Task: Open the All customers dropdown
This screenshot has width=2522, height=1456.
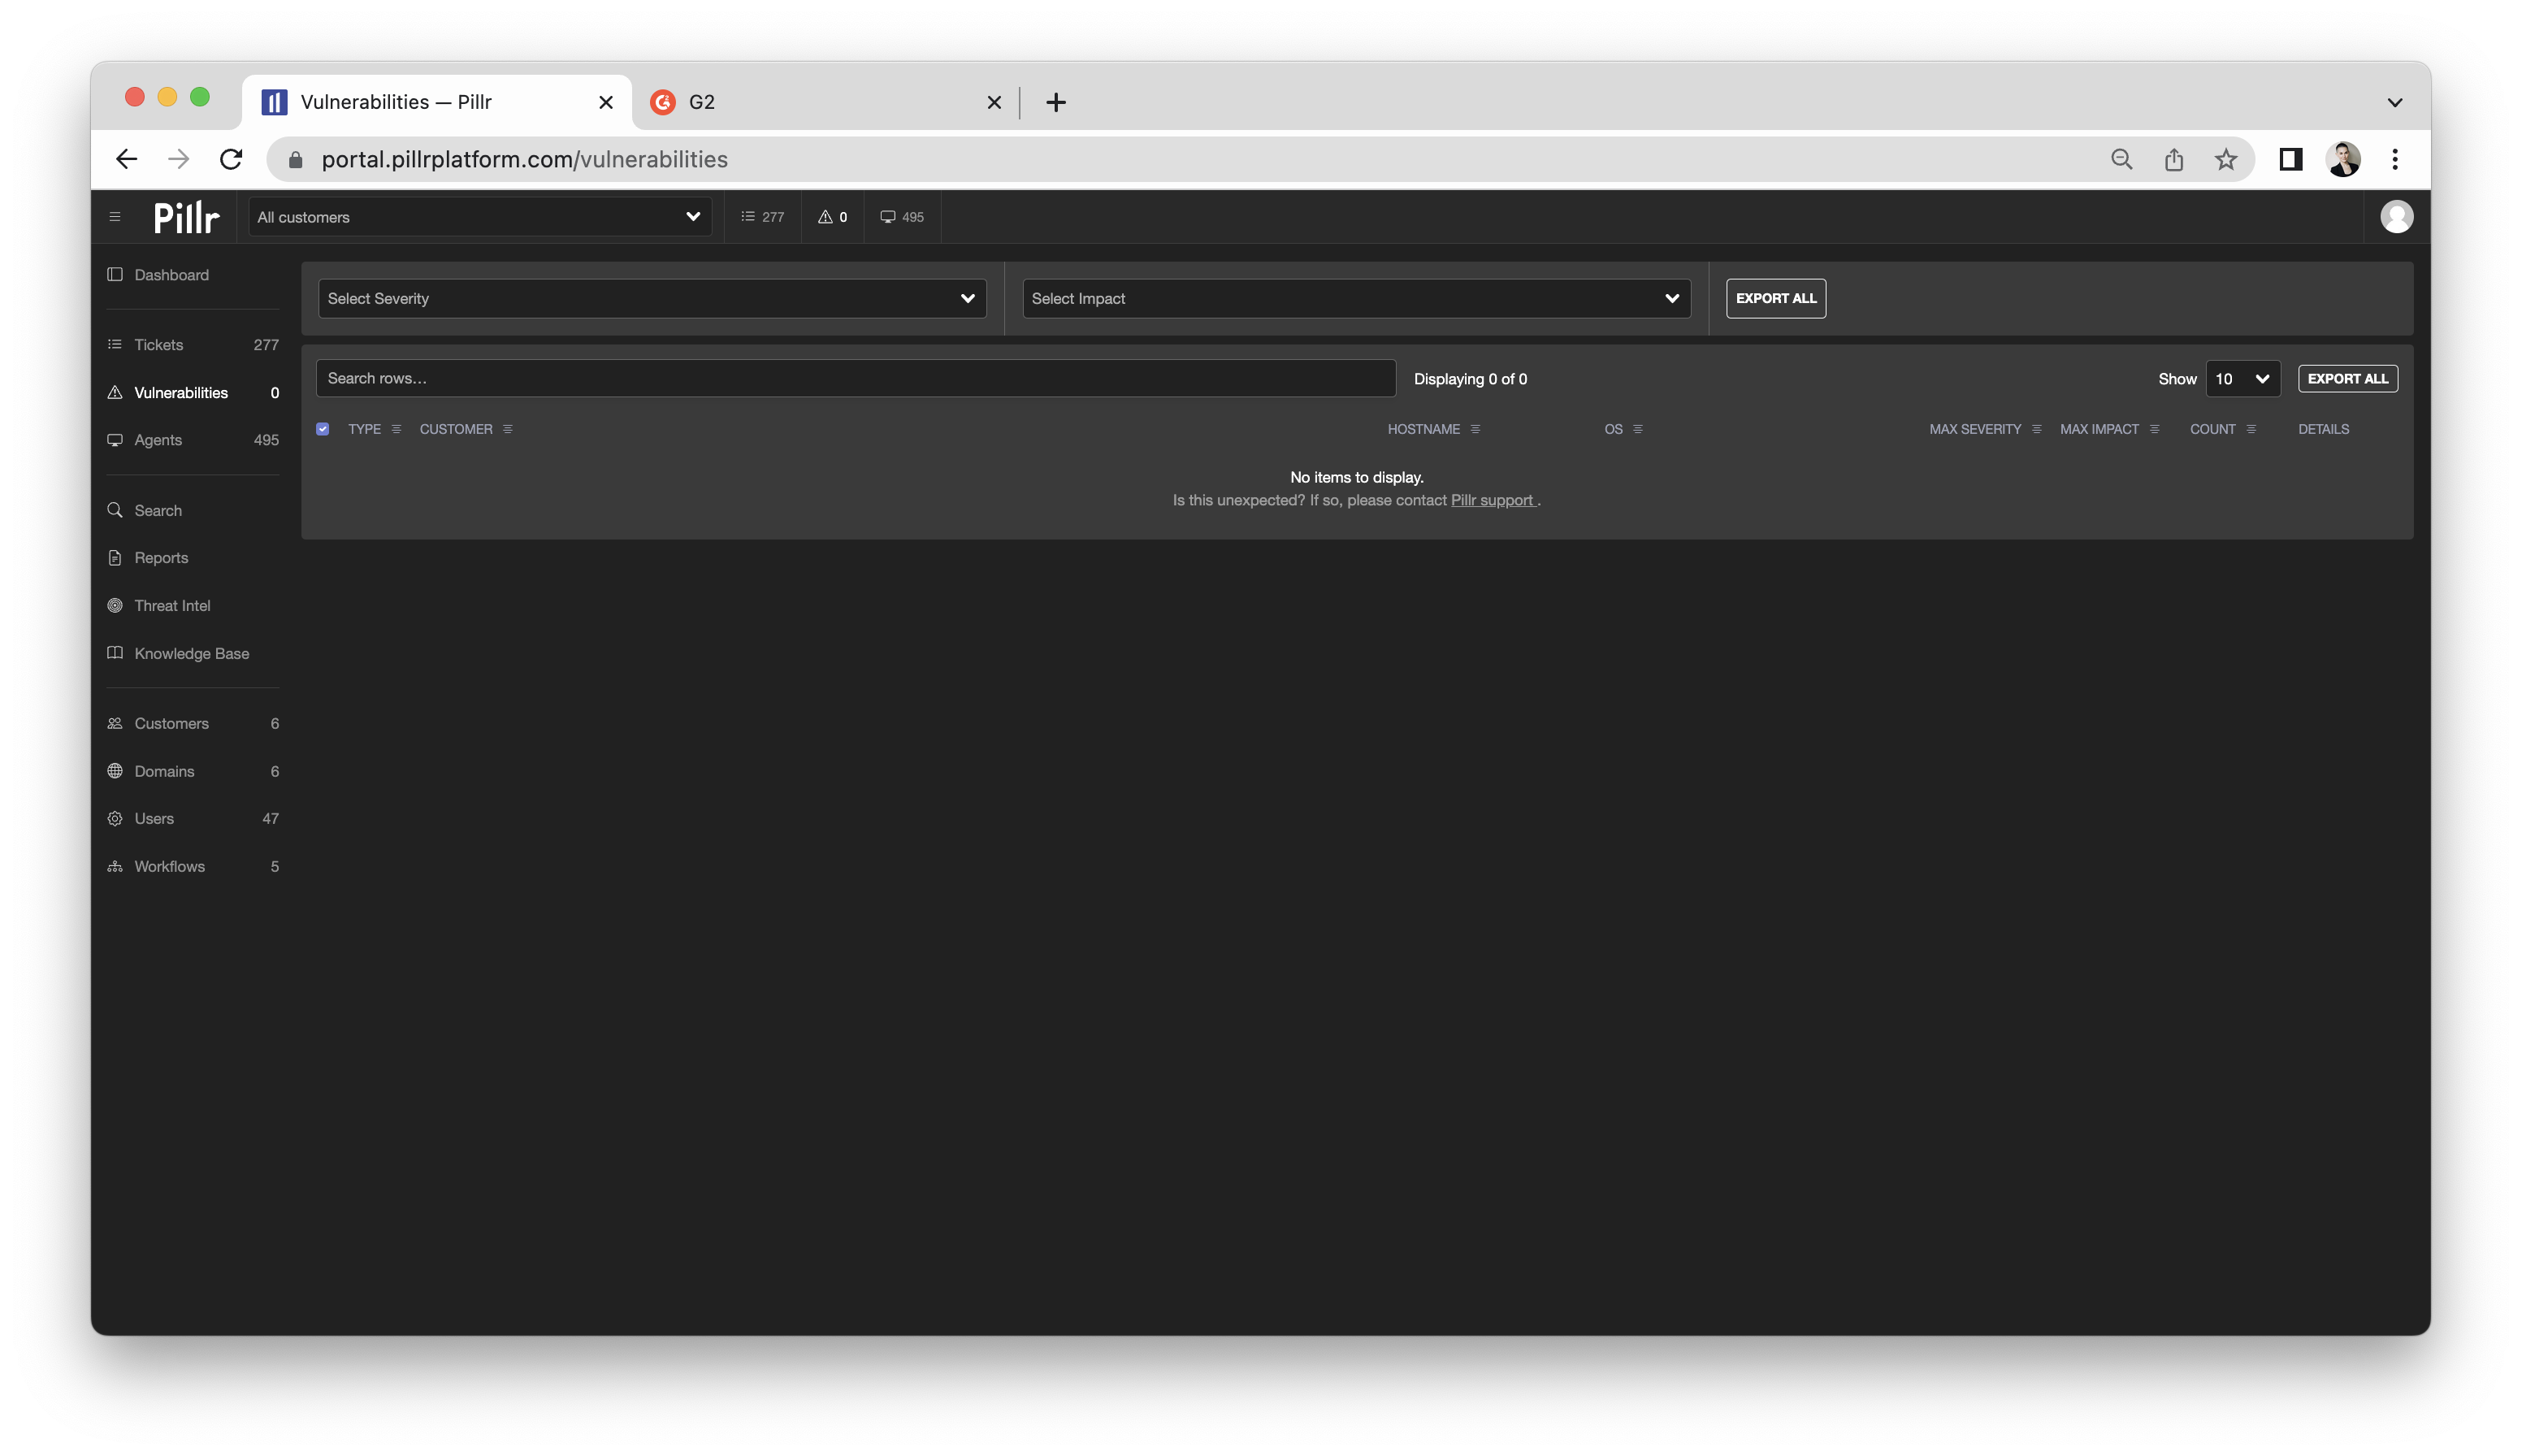Action: pos(479,217)
